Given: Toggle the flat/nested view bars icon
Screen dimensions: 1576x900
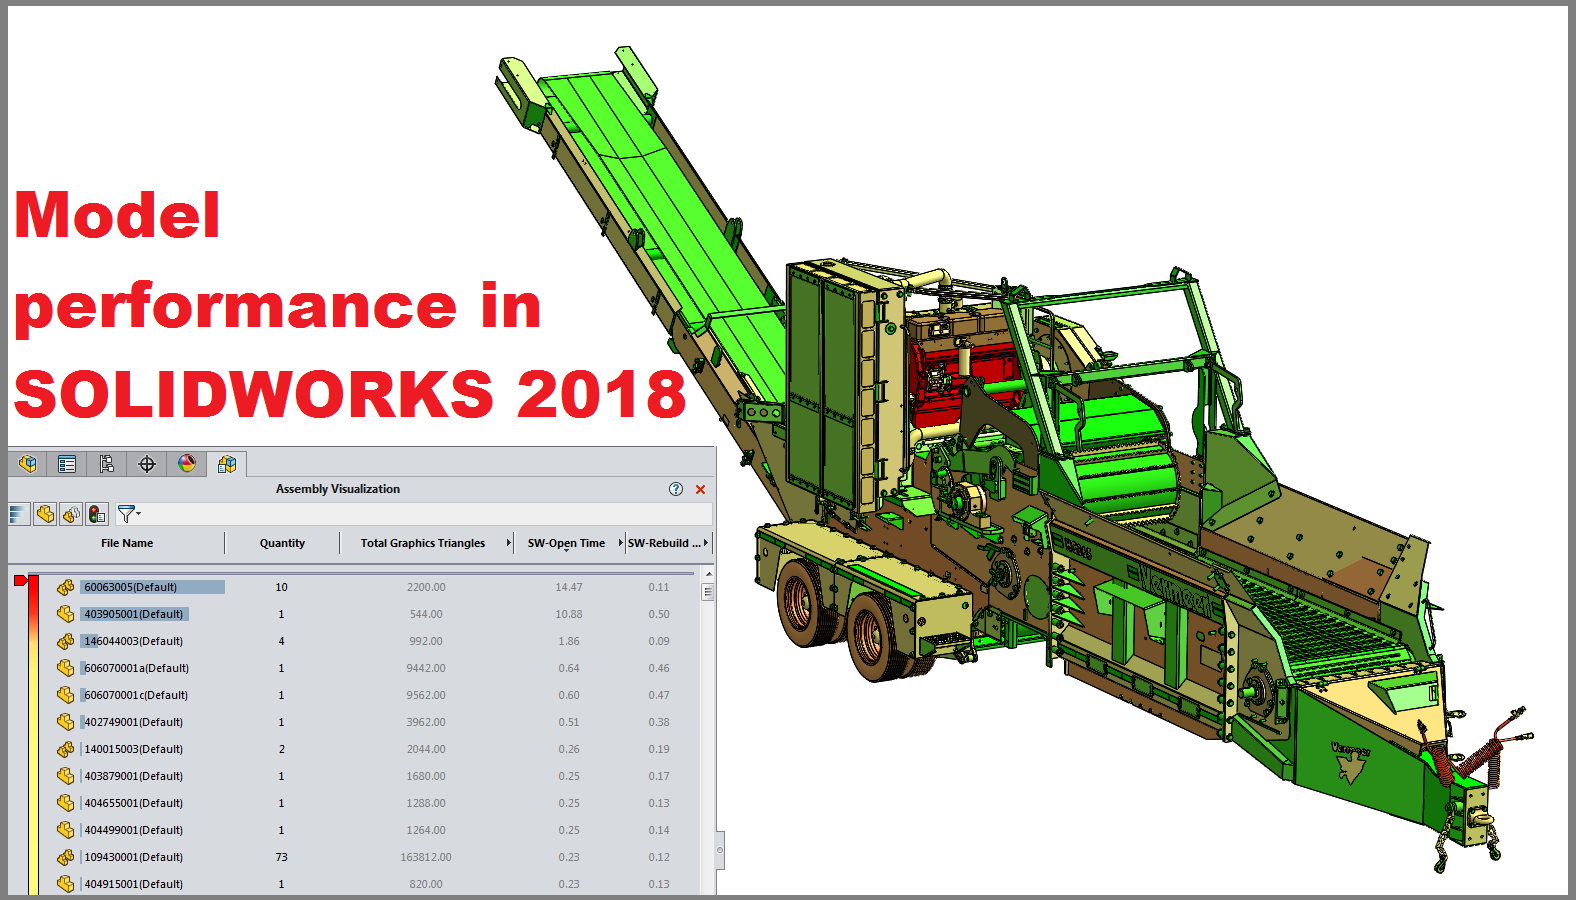Looking at the screenshot, I should coord(19,514).
